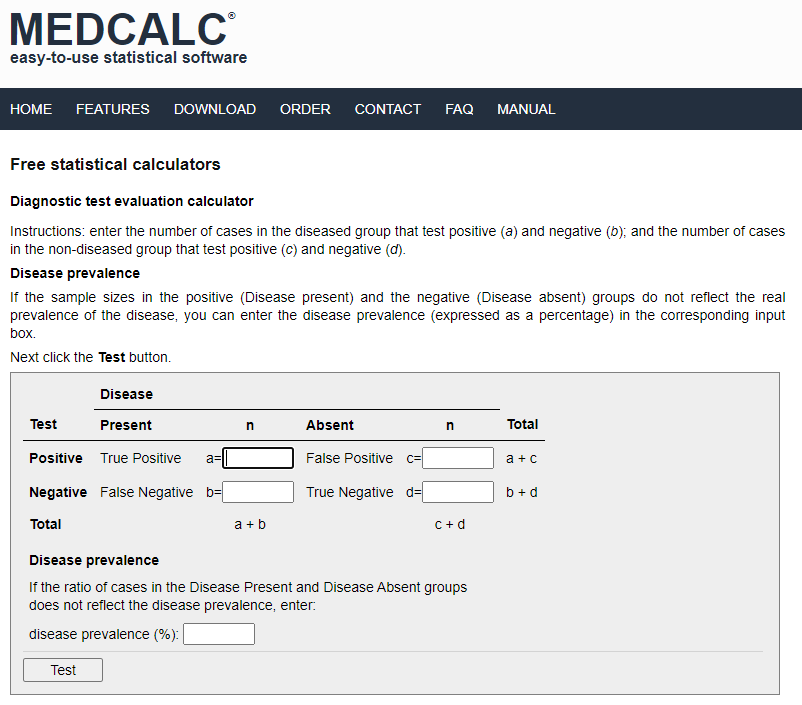Click the b + d total label

[x=522, y=491]
